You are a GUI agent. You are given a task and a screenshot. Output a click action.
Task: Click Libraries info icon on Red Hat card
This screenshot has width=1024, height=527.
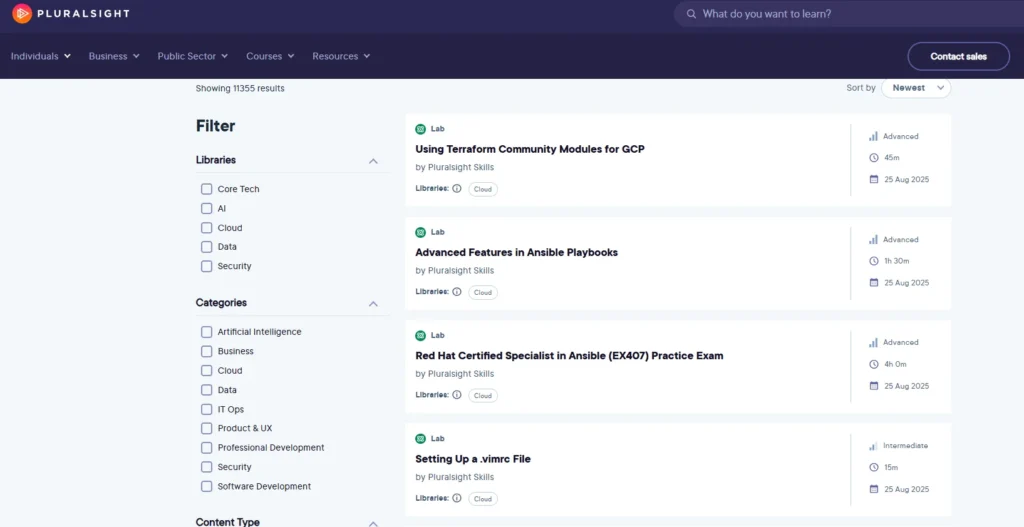click(456, 394)
